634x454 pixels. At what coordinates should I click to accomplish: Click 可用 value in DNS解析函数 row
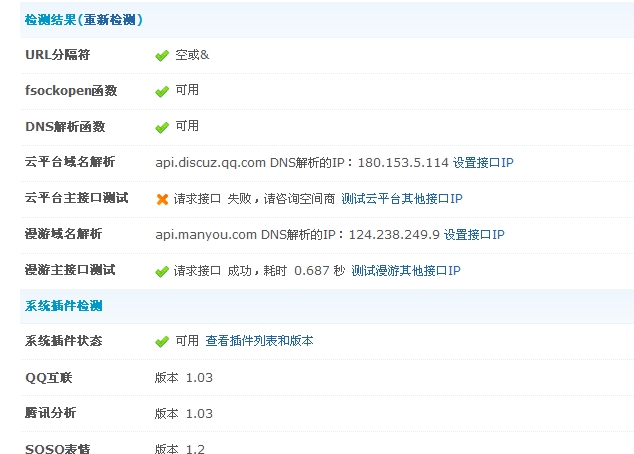pyautogui.click(x=187, y=126)
